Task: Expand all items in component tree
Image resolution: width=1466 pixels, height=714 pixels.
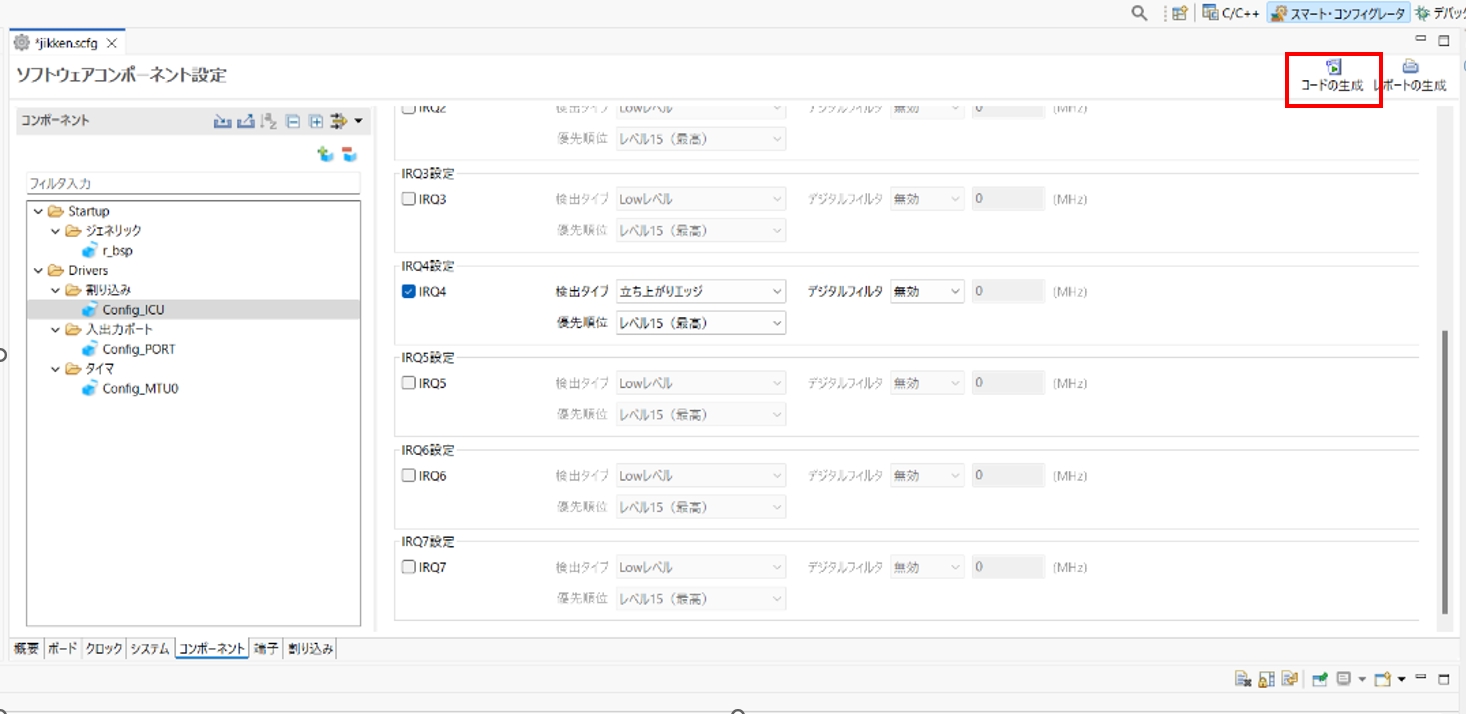Action: pos(316,121)
